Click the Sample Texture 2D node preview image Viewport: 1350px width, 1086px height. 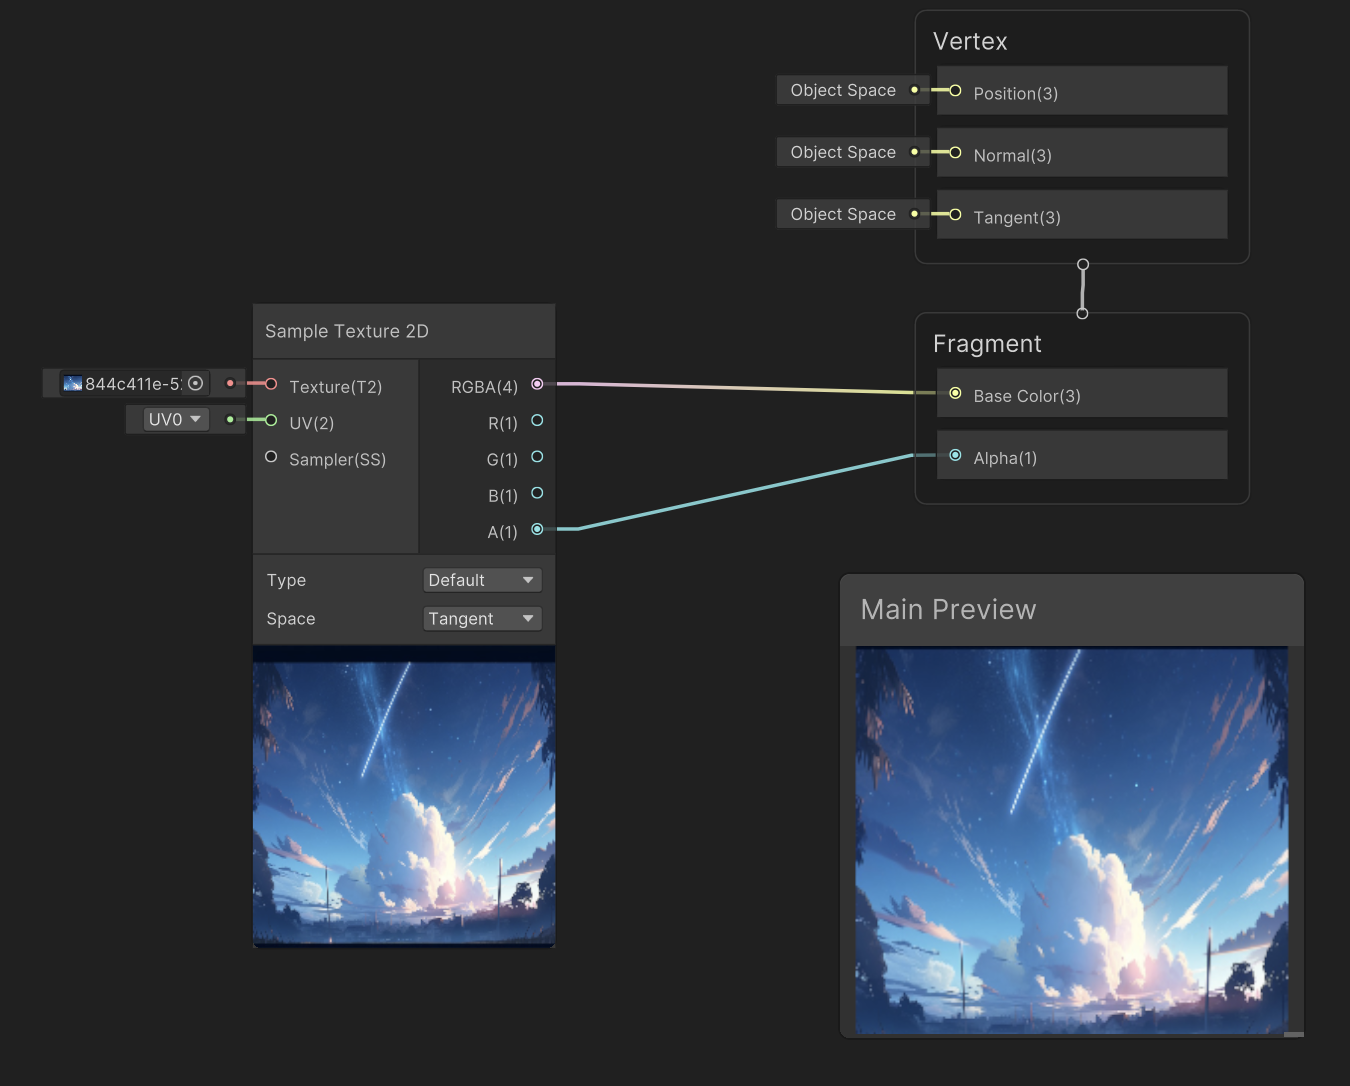[x=404, y=796]
